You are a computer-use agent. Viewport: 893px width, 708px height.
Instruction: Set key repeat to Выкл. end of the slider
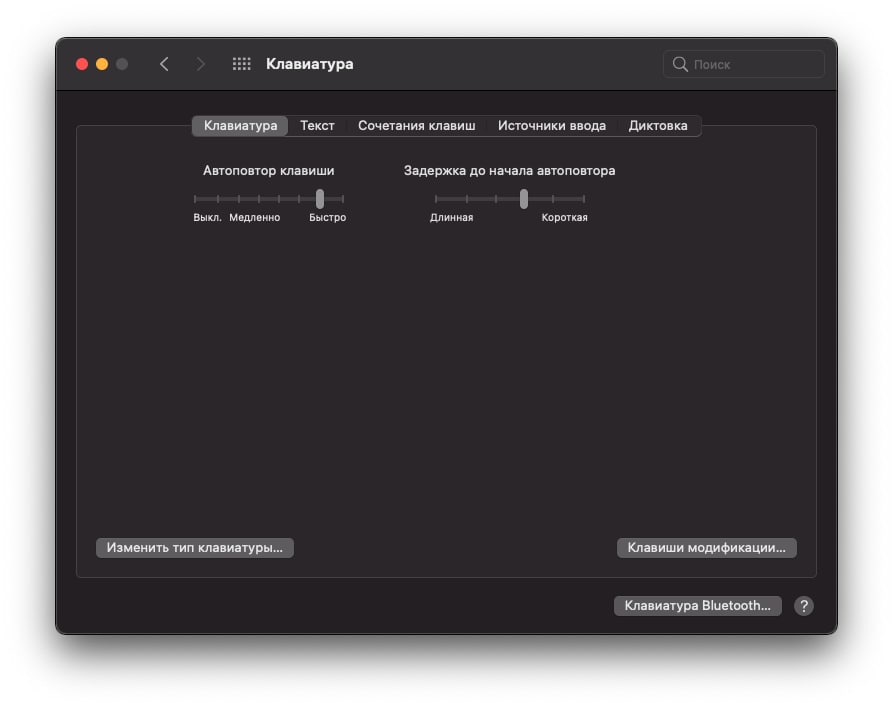195,199
